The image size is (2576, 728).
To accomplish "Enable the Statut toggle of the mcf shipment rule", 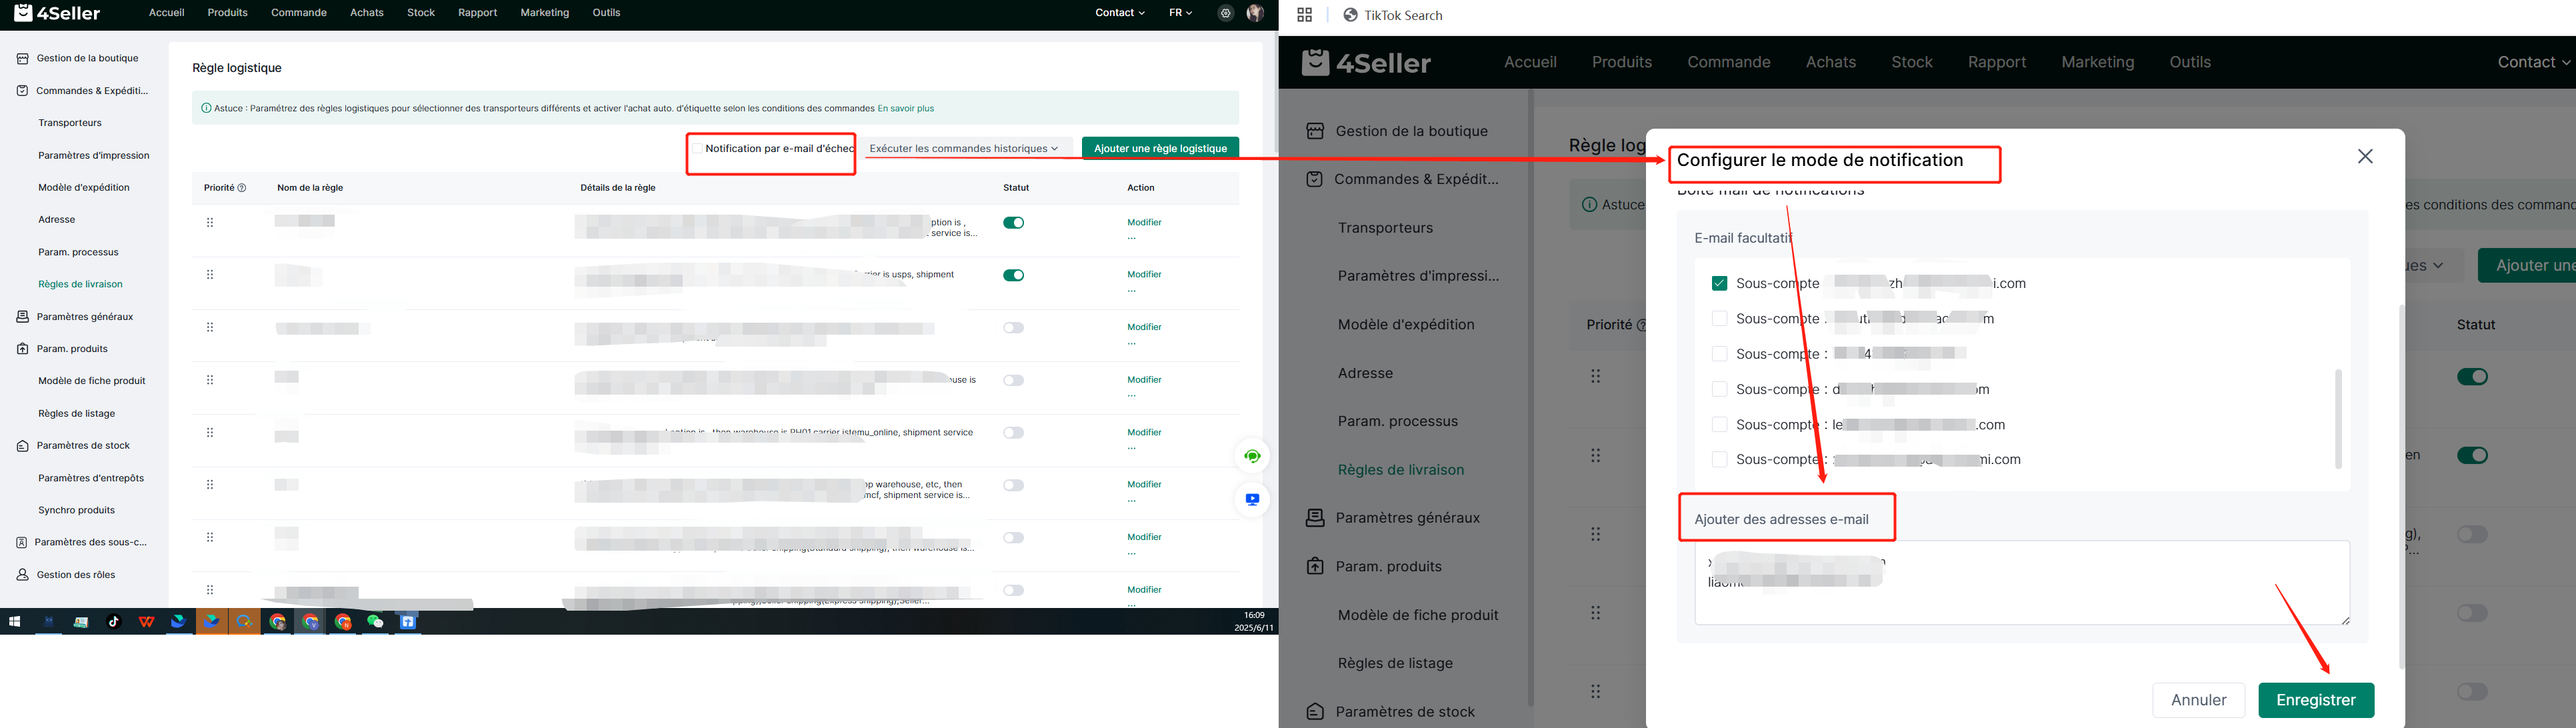I will click(1014, 485).
